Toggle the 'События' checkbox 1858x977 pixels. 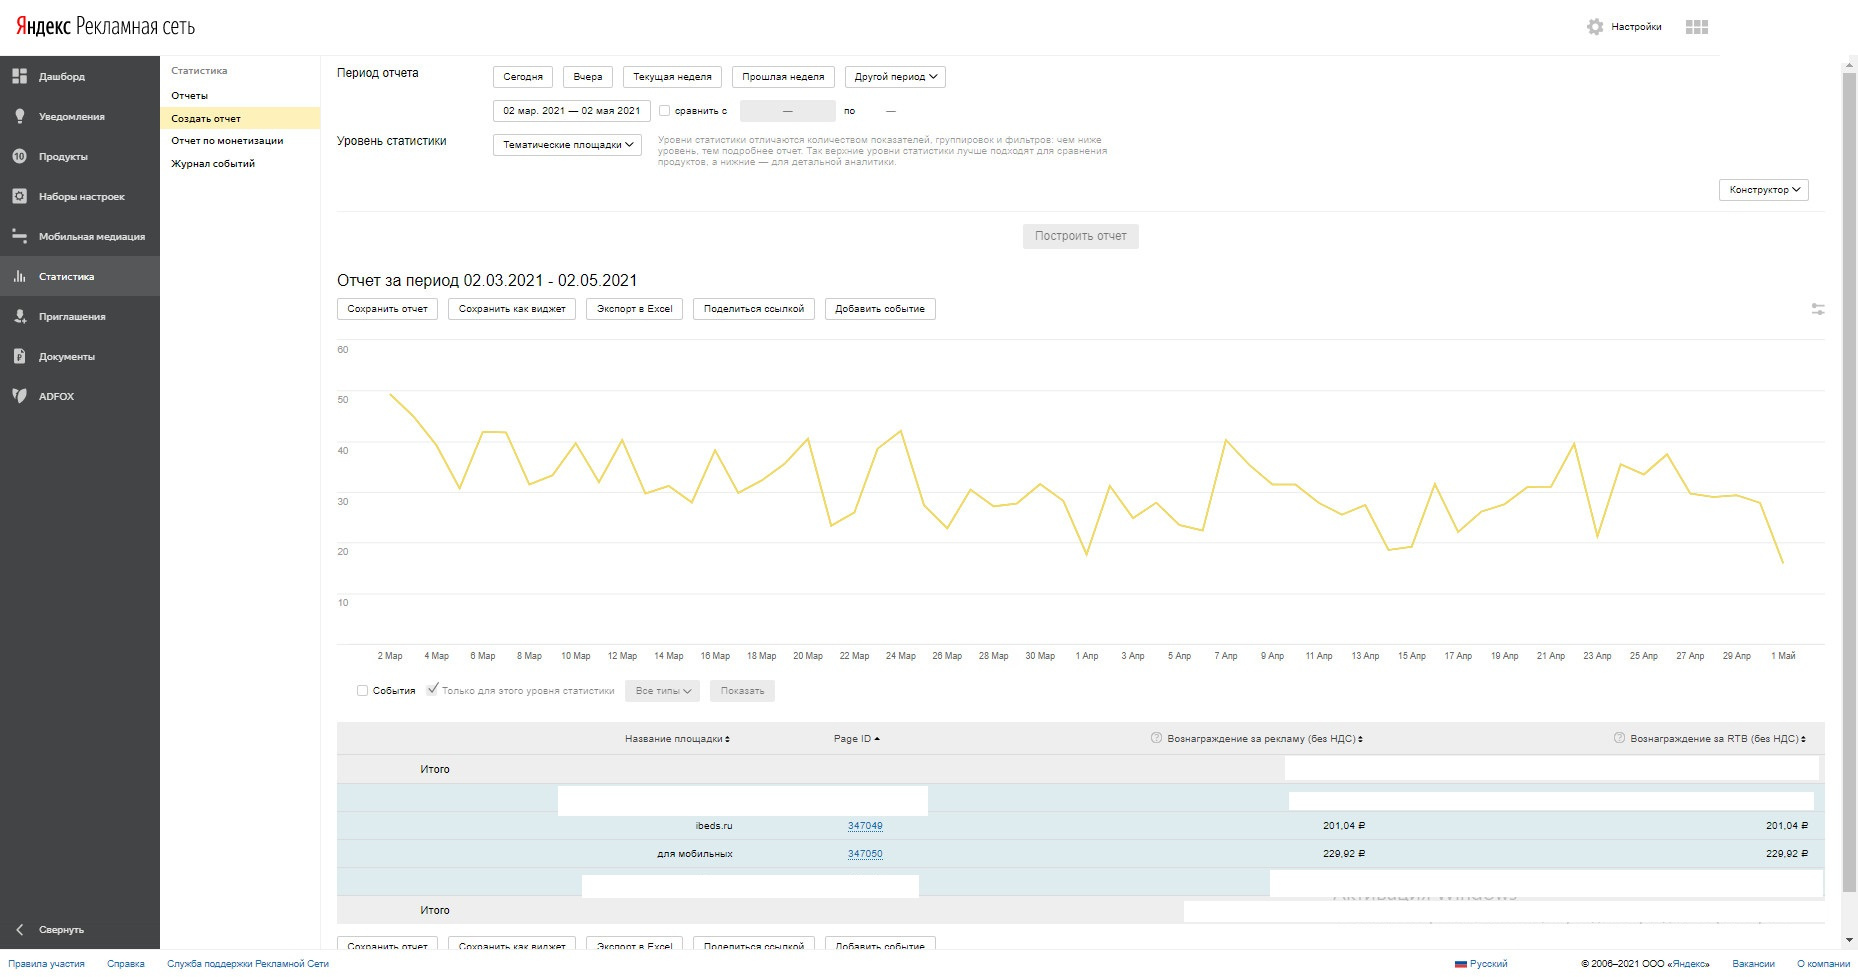pyautogui.click(x=362, y=691)
